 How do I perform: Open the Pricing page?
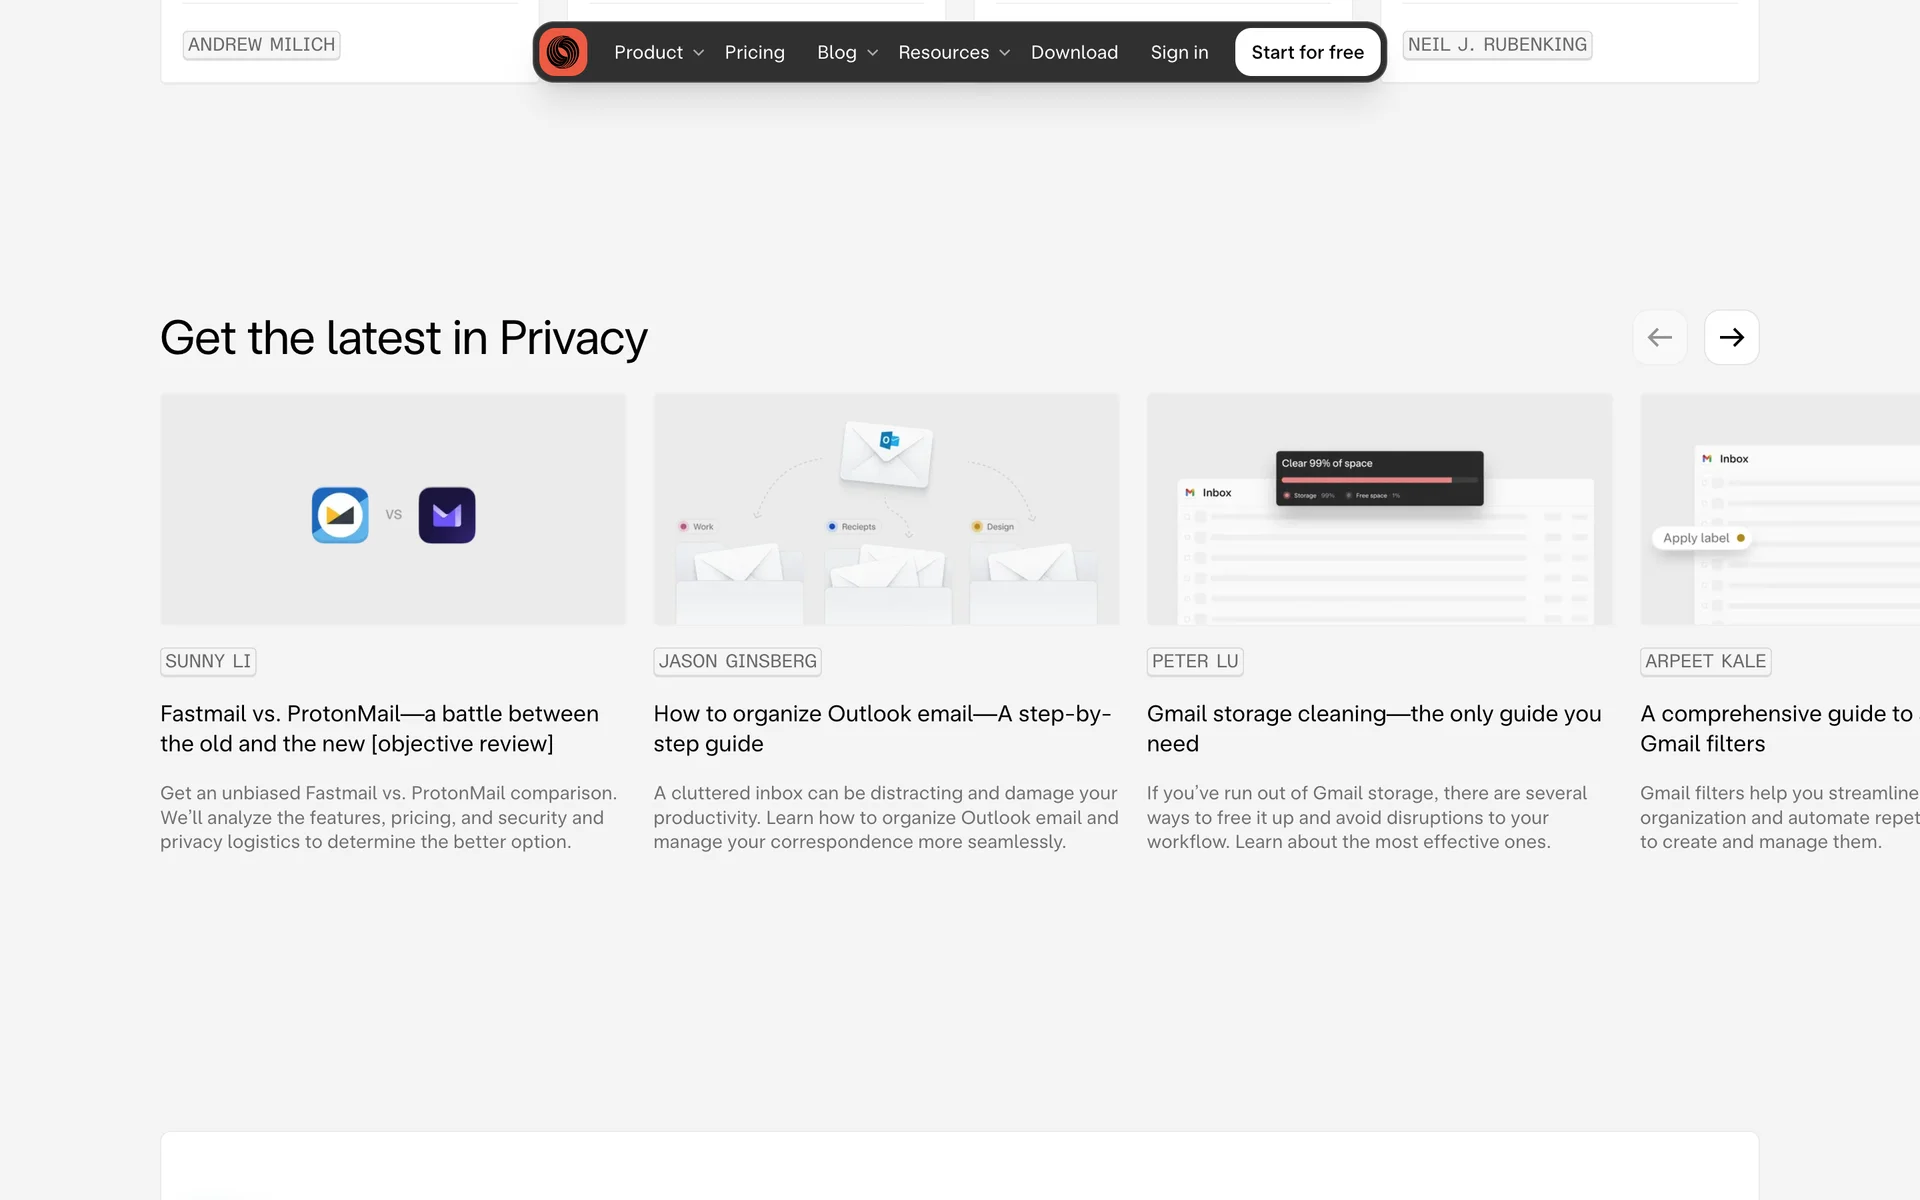coord(754,52)
